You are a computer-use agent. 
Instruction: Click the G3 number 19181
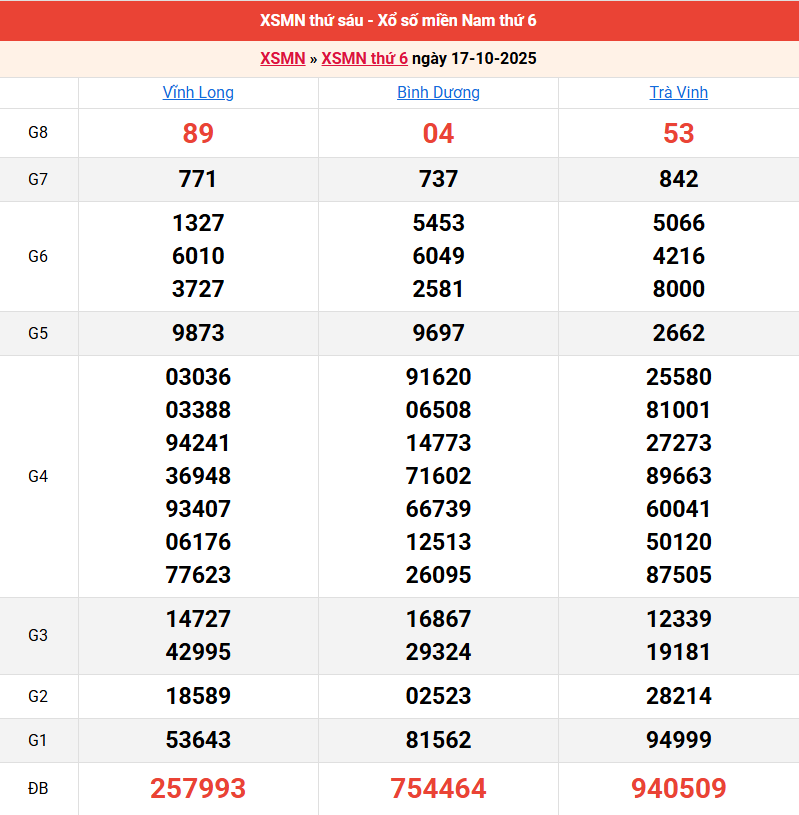[678, 652]
